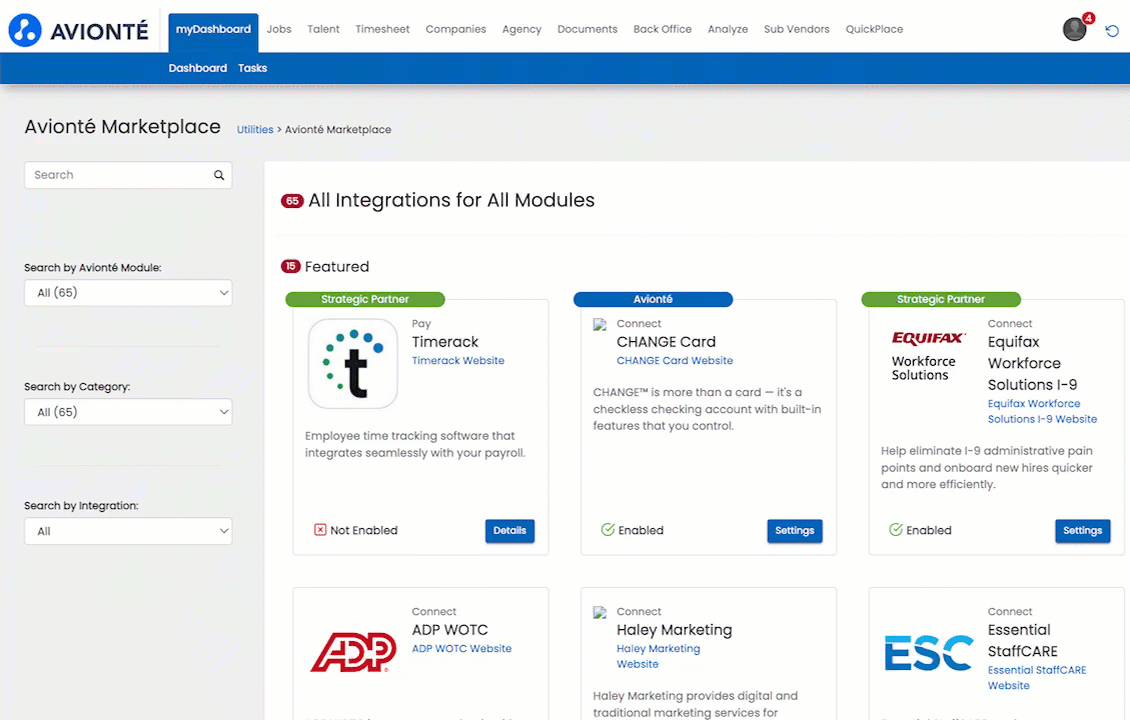
Task: Click the Settings button on CHANGE Card
Action: 795,531
